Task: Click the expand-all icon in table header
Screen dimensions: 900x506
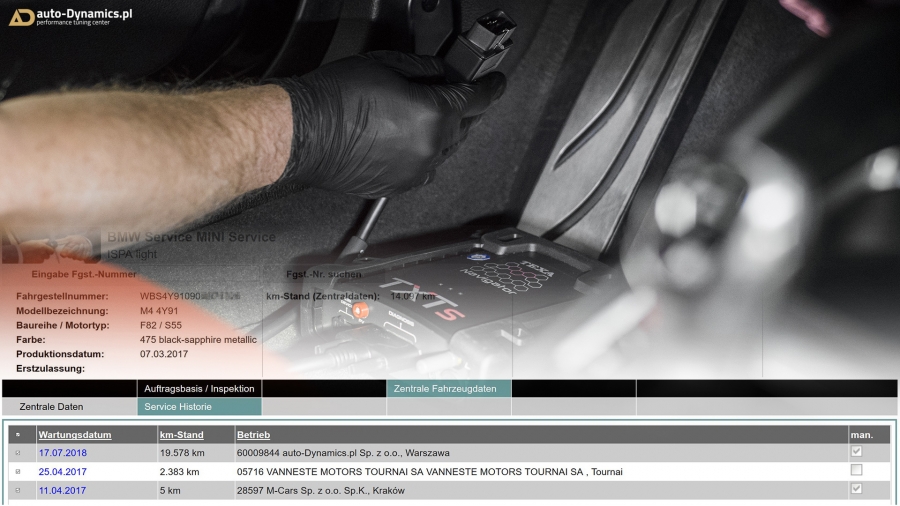Action: coord(17,435)
